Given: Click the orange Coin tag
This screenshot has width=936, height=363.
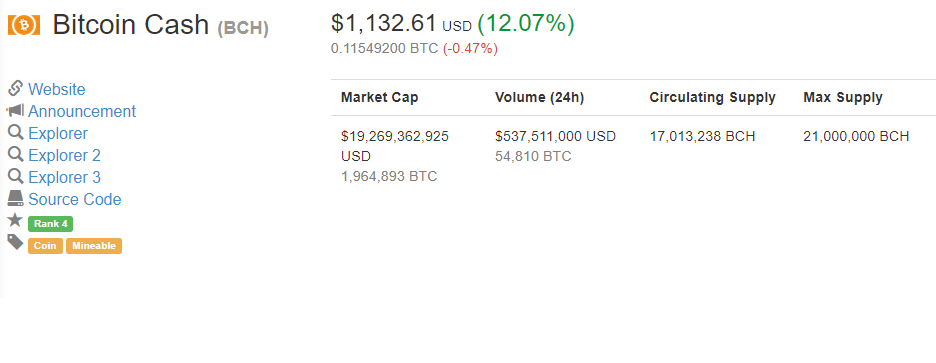Looking at the screenshot, I should (45, 246).
